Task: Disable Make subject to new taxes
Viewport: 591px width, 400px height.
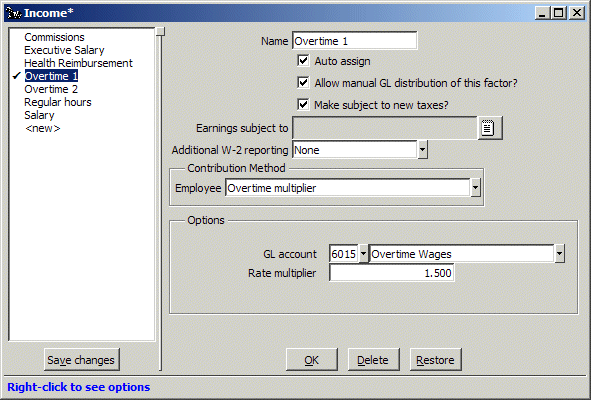Action: (x=303, y=104)
